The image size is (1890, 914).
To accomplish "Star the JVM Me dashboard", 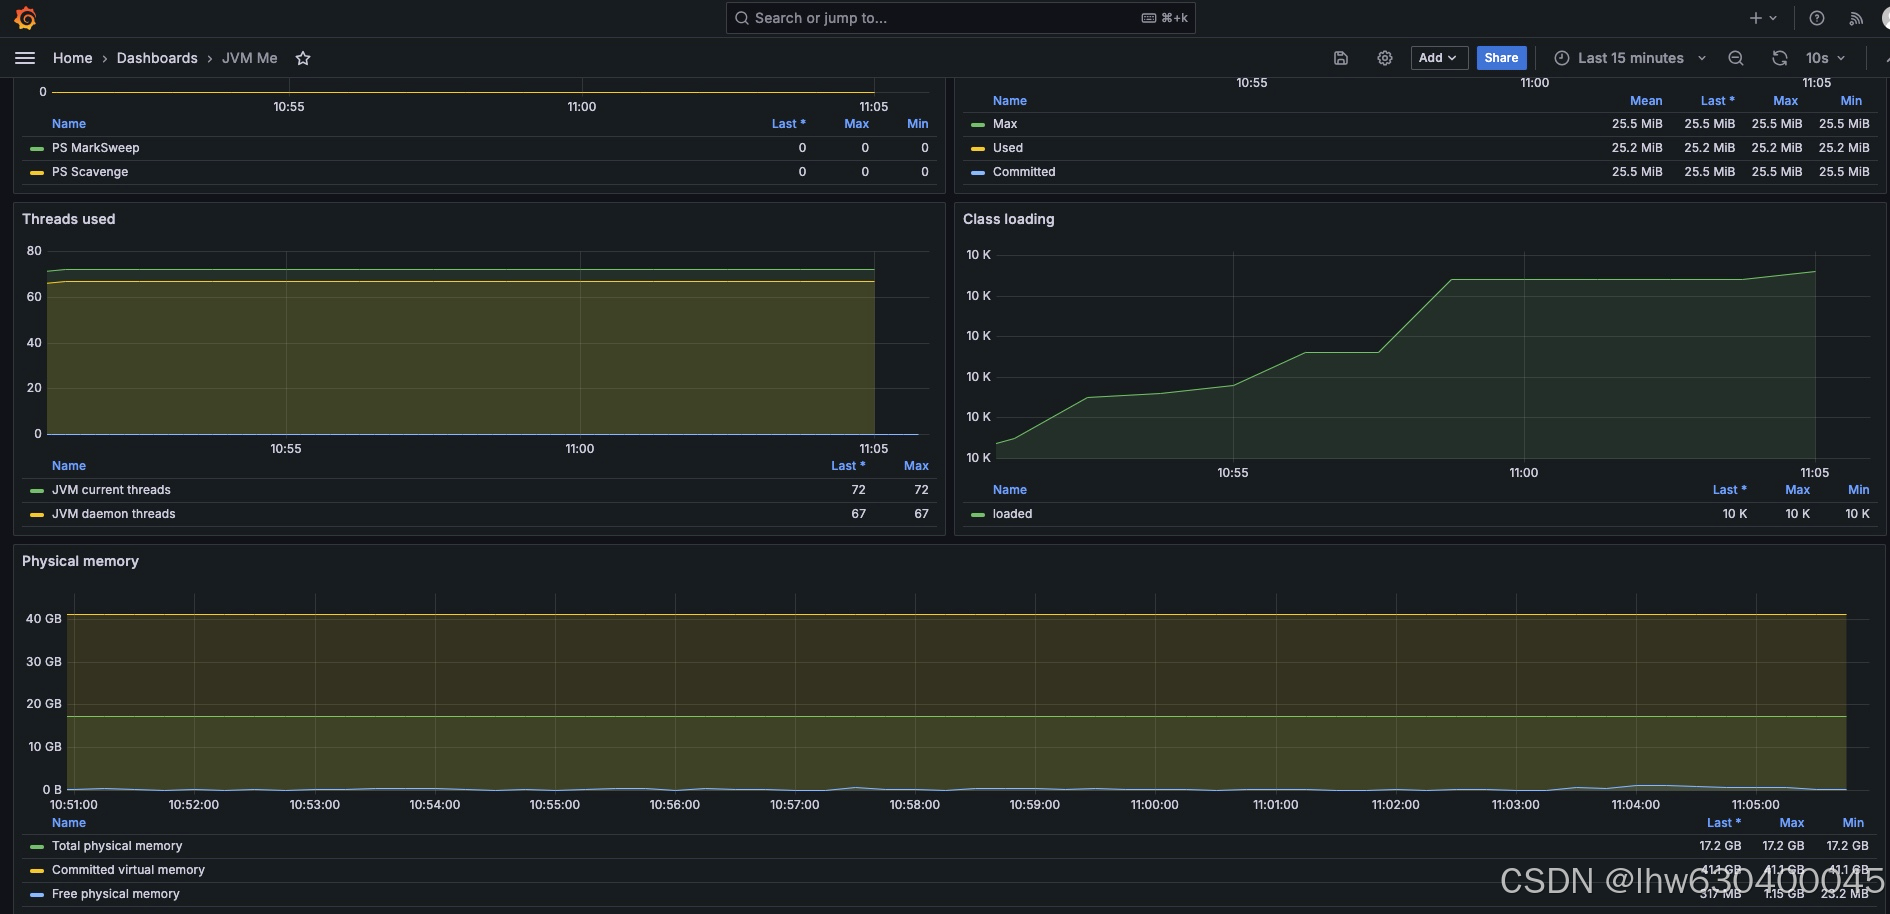I will click(x=303, y=58).
